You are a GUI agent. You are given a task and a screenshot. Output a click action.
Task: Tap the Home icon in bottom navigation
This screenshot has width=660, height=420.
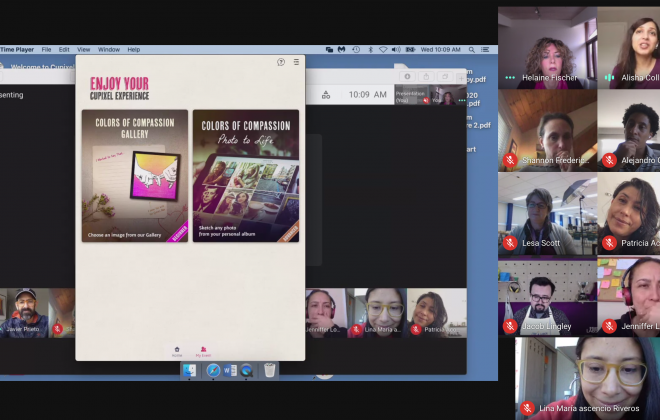177,351
